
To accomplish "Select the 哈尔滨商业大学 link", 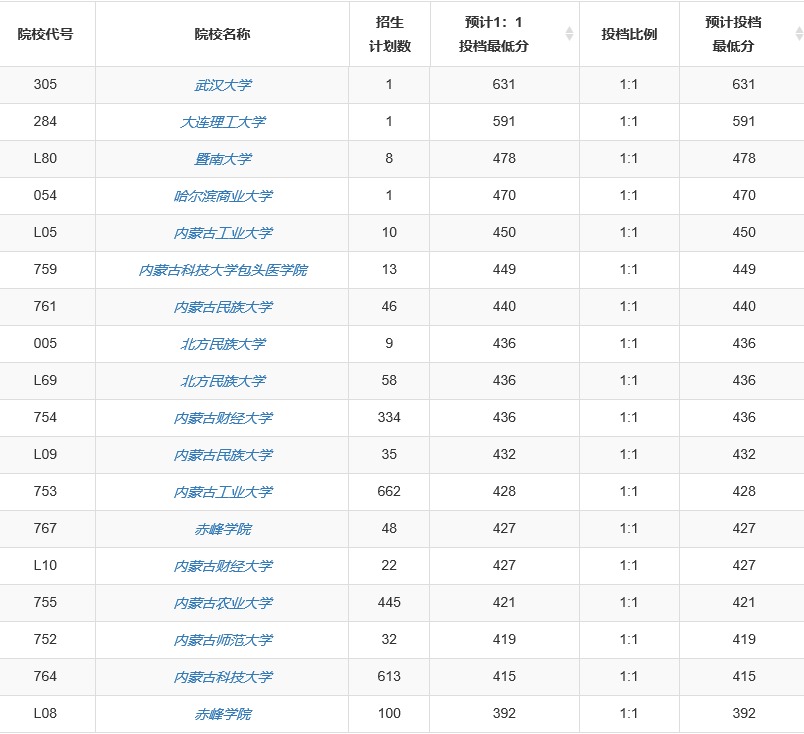I will [222, 196].
